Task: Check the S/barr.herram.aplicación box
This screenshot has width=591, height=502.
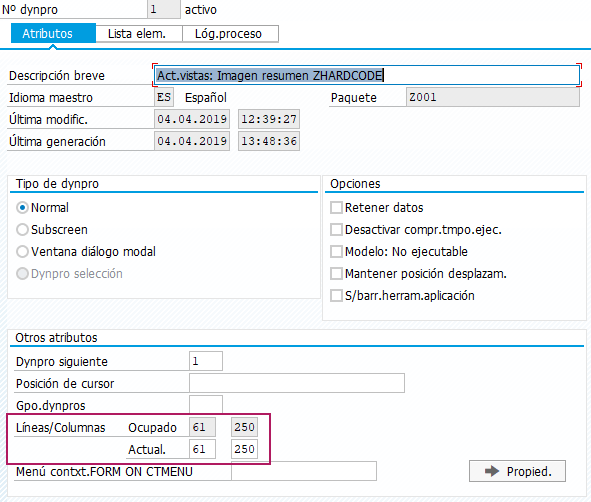Action: 336,295
